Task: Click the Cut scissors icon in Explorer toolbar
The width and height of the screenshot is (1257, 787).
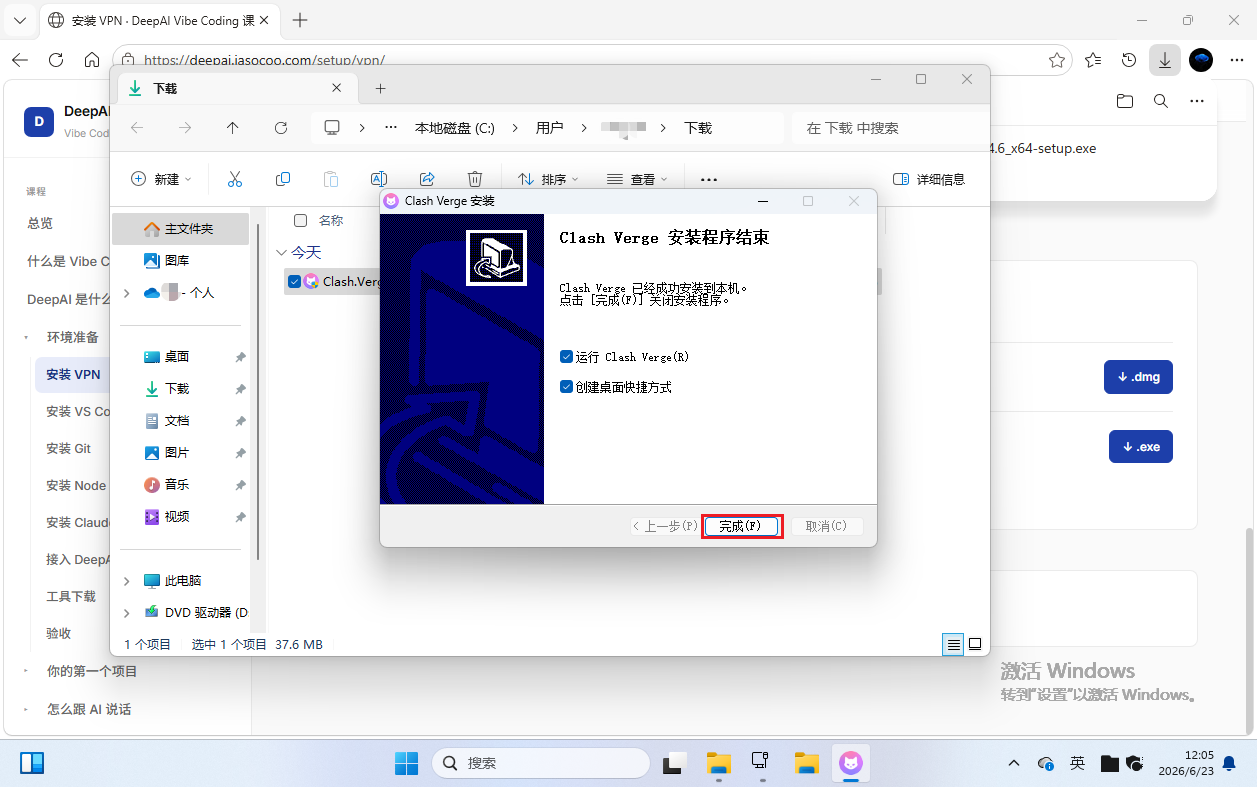Action: [x=235, y=179]
